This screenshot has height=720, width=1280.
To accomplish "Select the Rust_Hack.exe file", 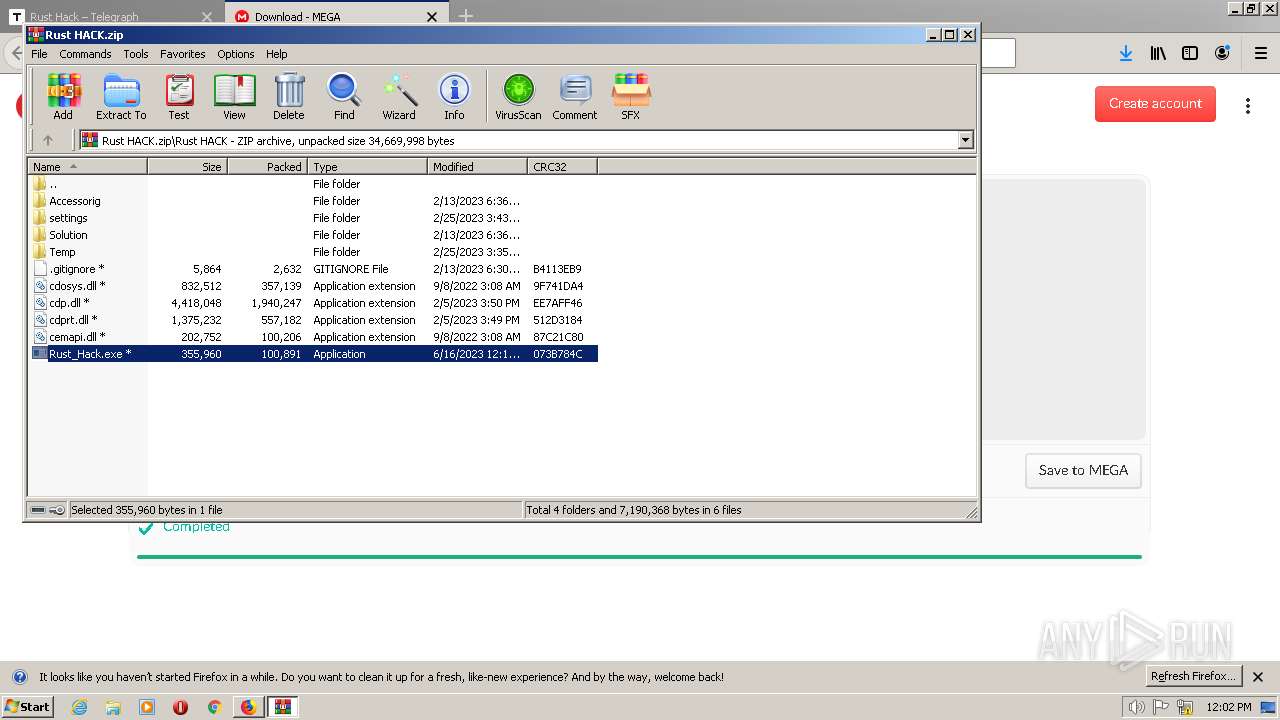I will [x=313, y=354].
